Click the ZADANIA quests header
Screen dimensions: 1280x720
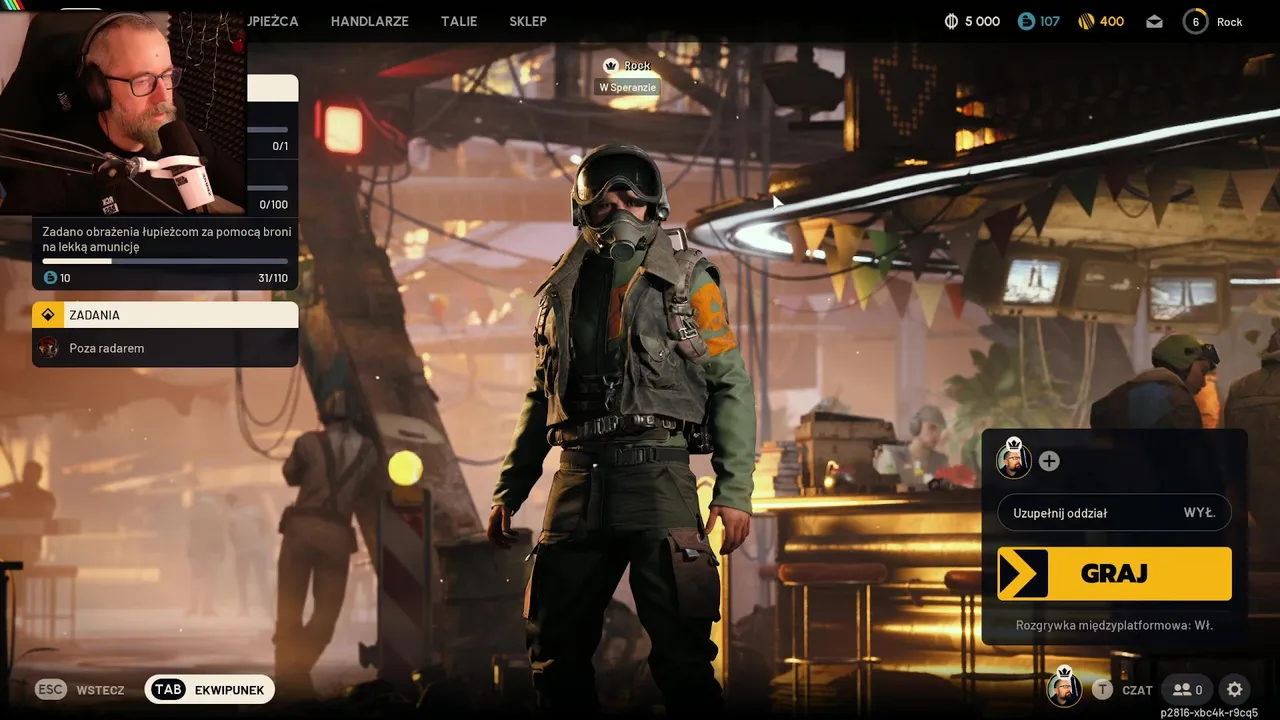pos(165,315)
